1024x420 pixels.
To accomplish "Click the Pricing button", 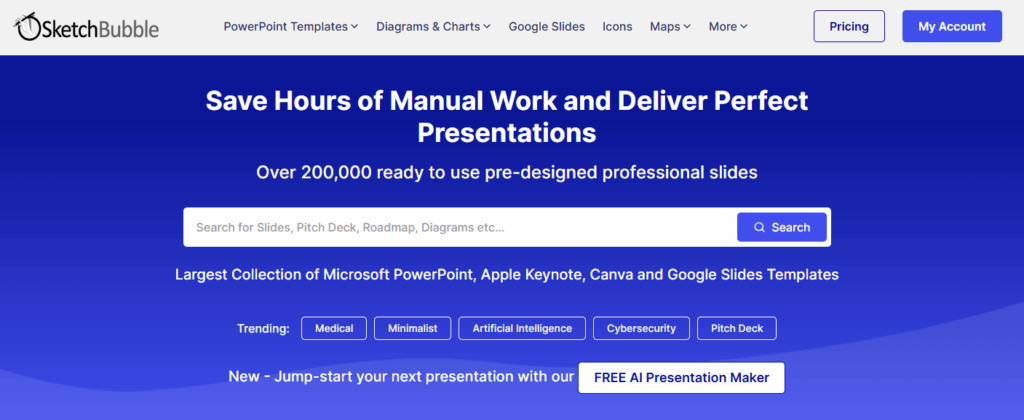I will [x=849, y=27].
